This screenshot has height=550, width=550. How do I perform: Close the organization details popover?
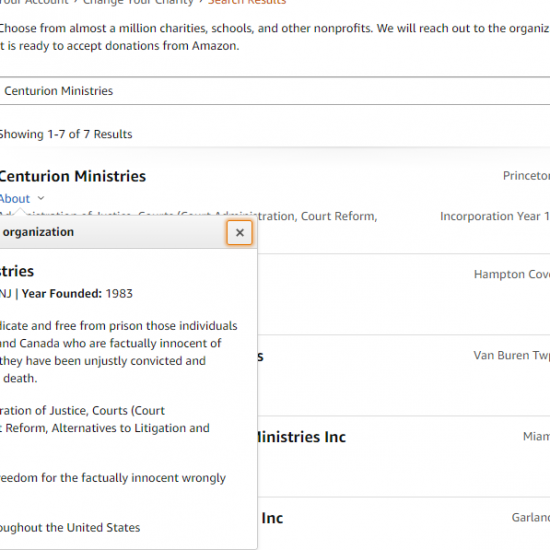coord(239,232)
